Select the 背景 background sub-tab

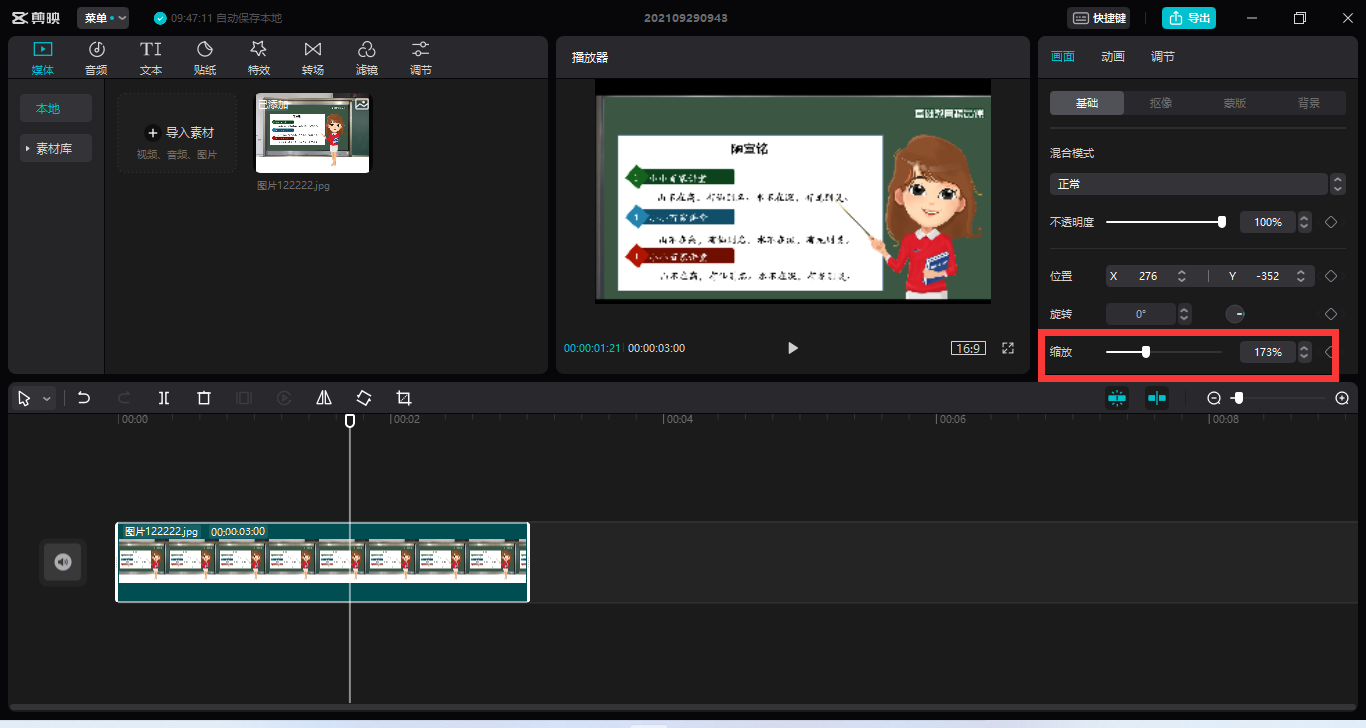pos(1309,103)
